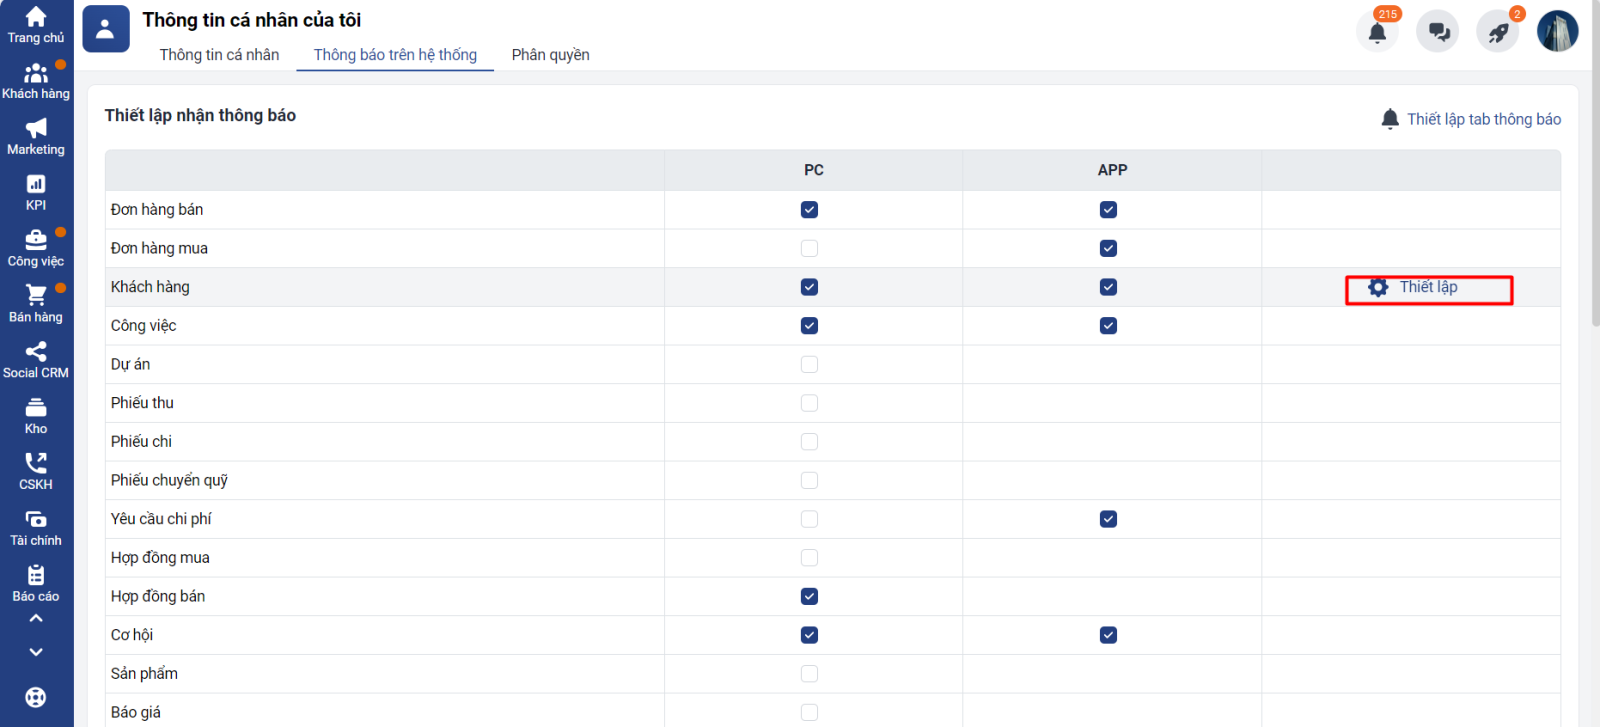Open the Trang chủ home icon
The image size is (1600, 727).
coord(36,18)
